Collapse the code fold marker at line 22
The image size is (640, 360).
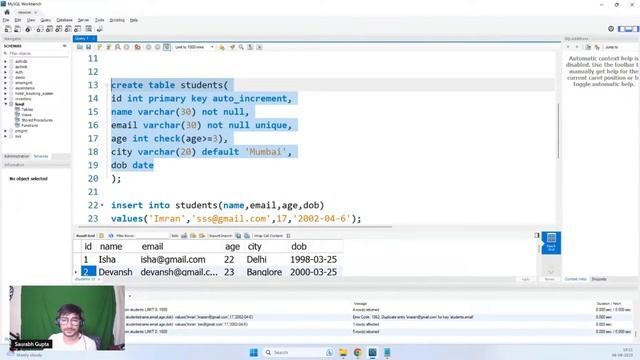[x=102, y=205]
